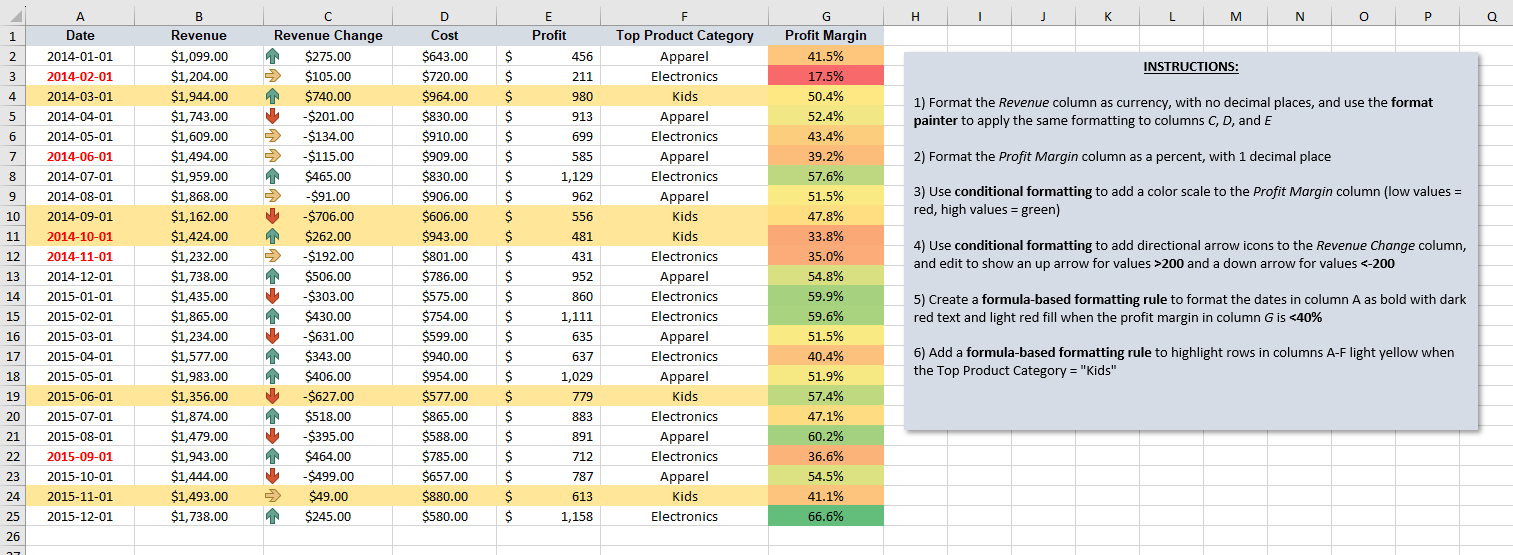This screenshot has height=555, width=1513.
Task: Click the sideways arrow beside -$115.00
Action: pyautogui.click(x=273, y=157)
